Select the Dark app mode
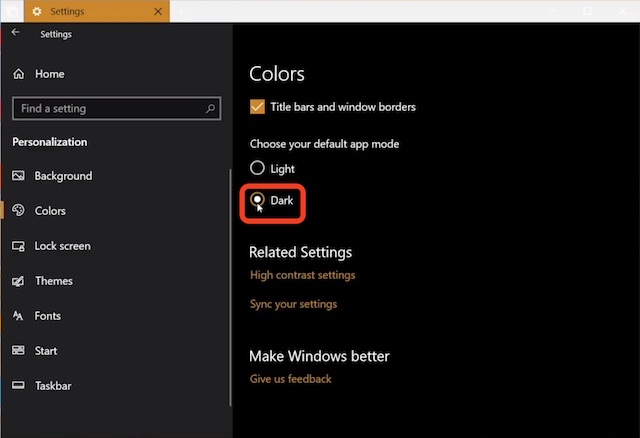The height and width of the screenshot is (438, 640). click(257, 200)
